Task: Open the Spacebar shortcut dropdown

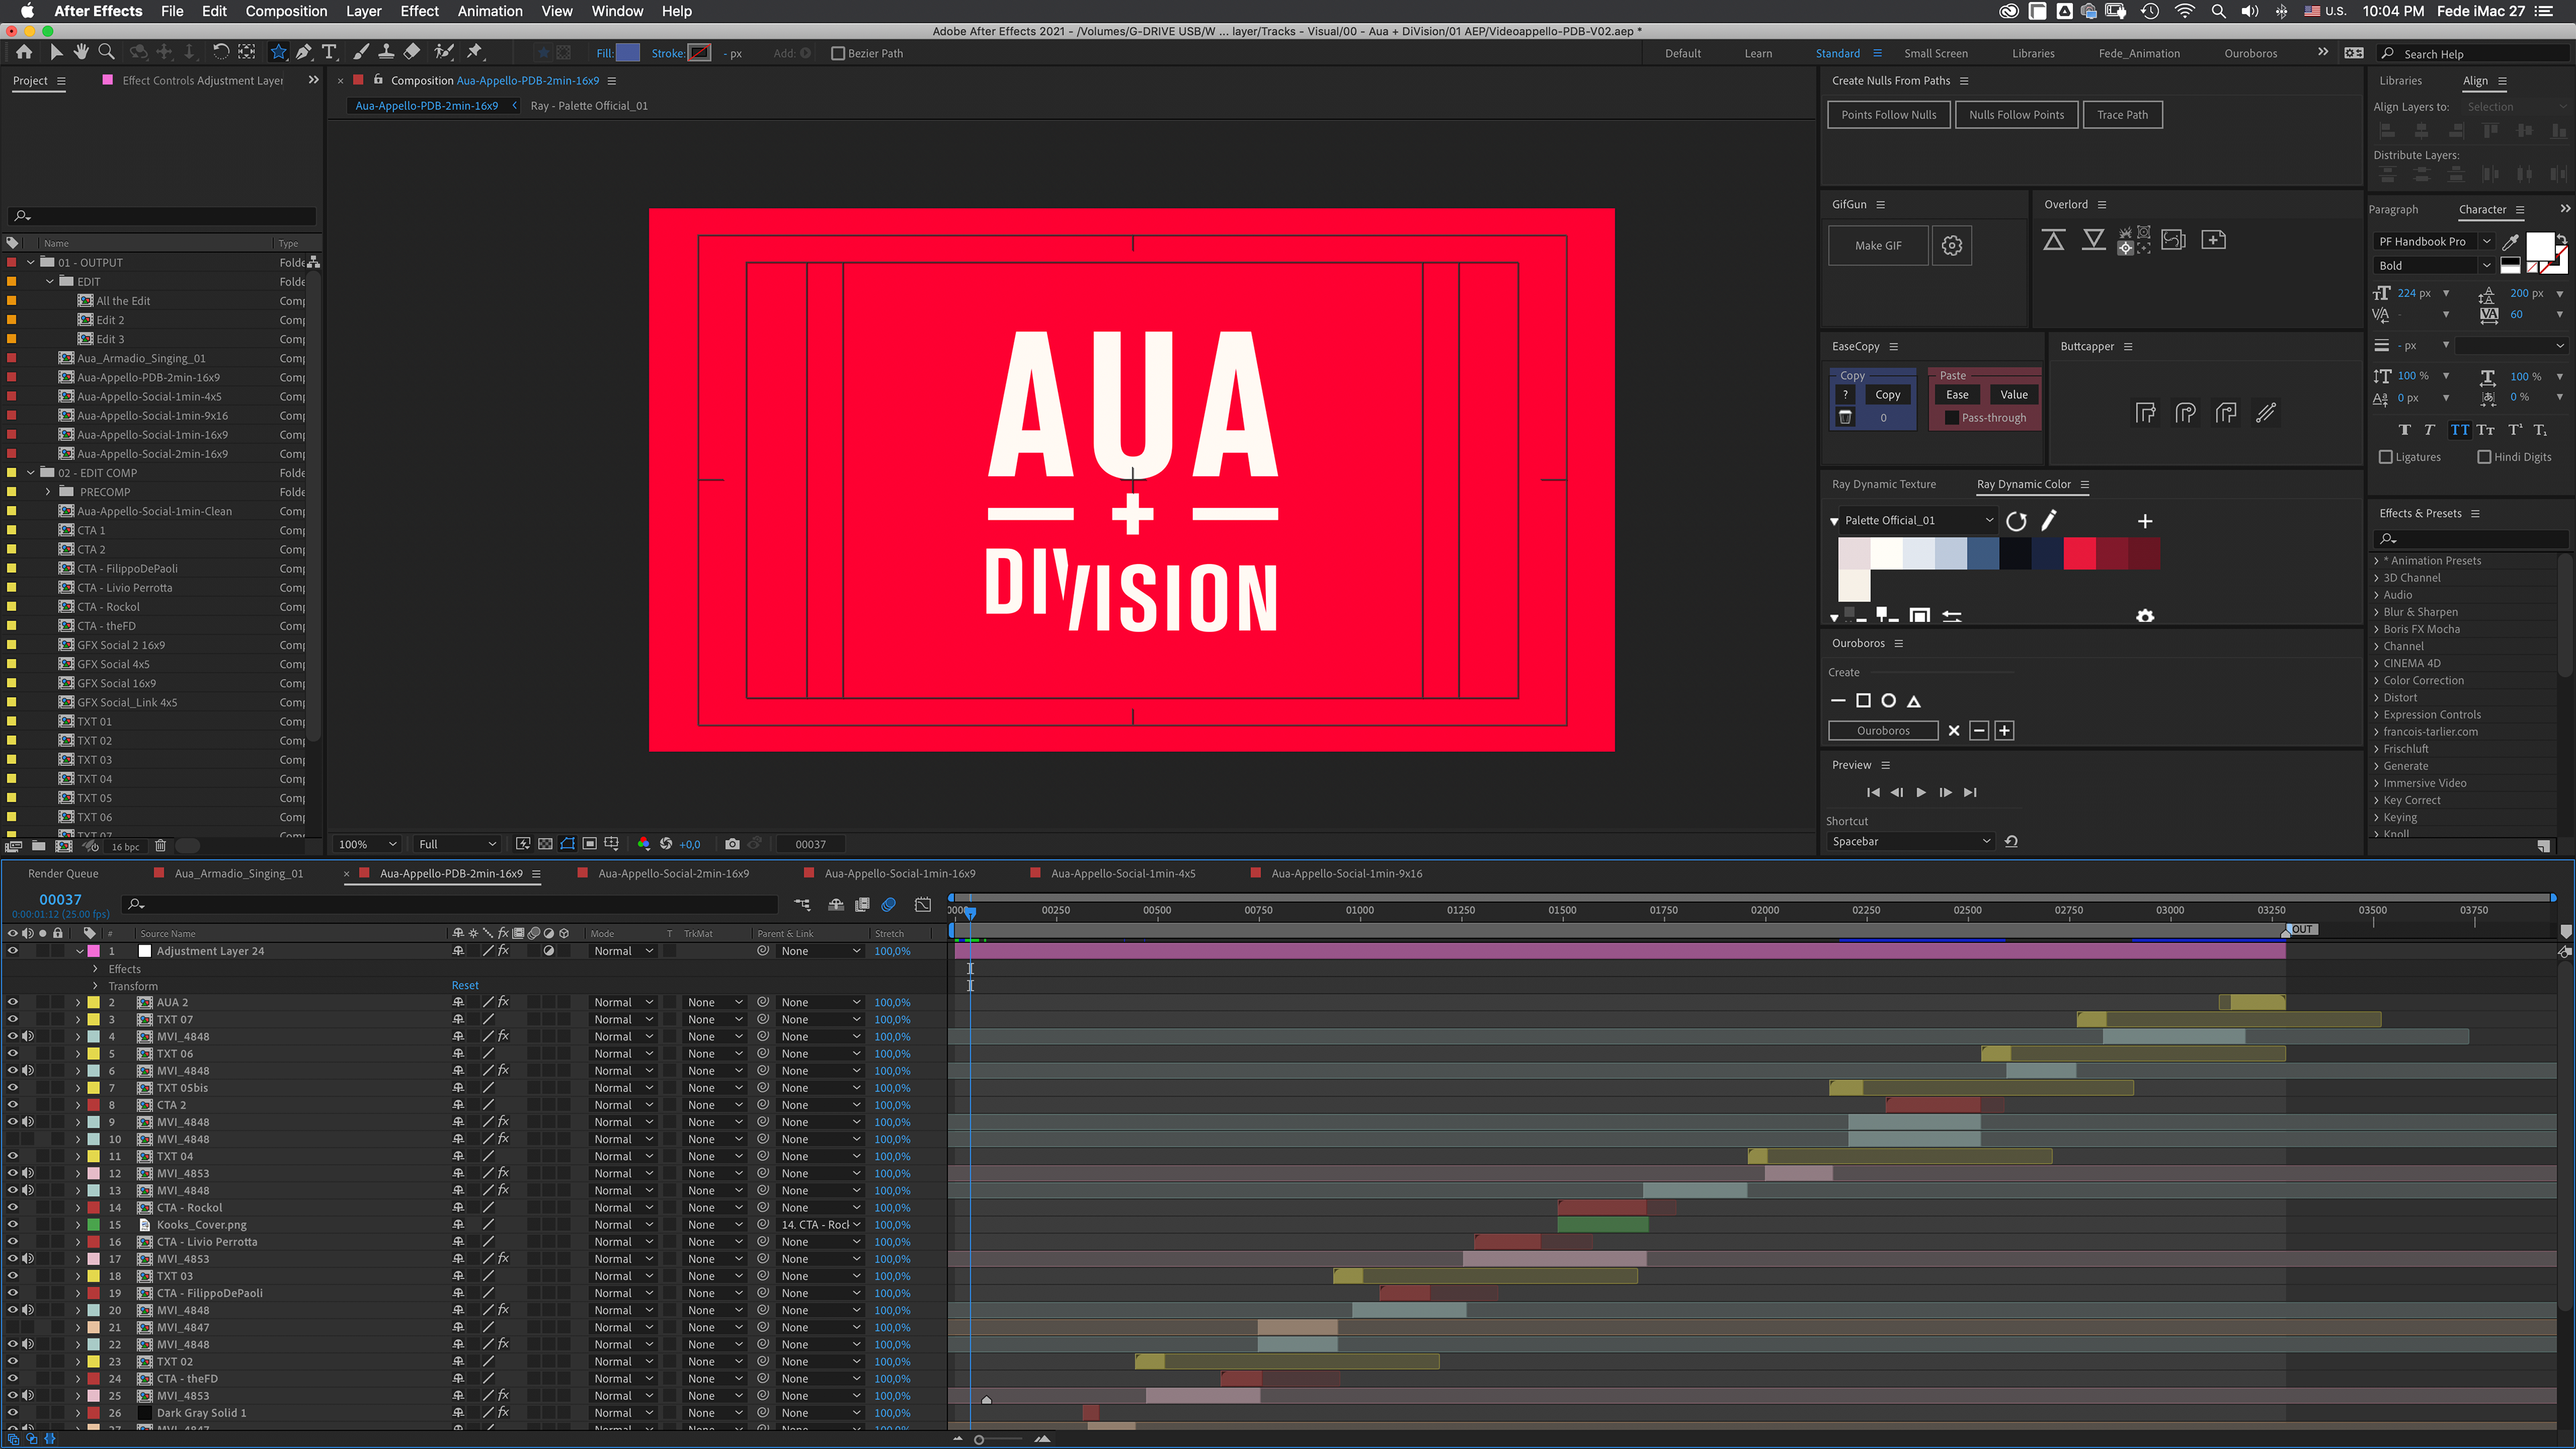Action: click(x=1911, y=841)
